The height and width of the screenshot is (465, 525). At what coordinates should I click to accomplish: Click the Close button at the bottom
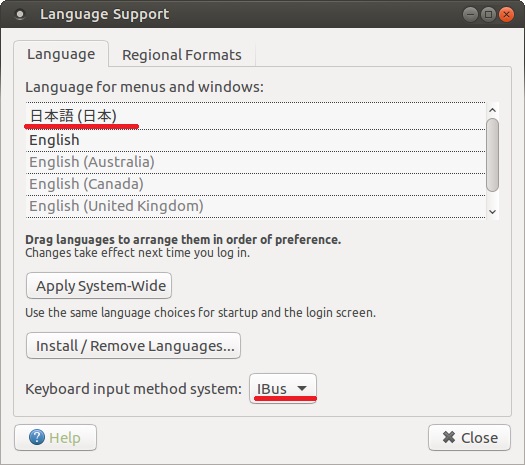[x=469, y=438]
